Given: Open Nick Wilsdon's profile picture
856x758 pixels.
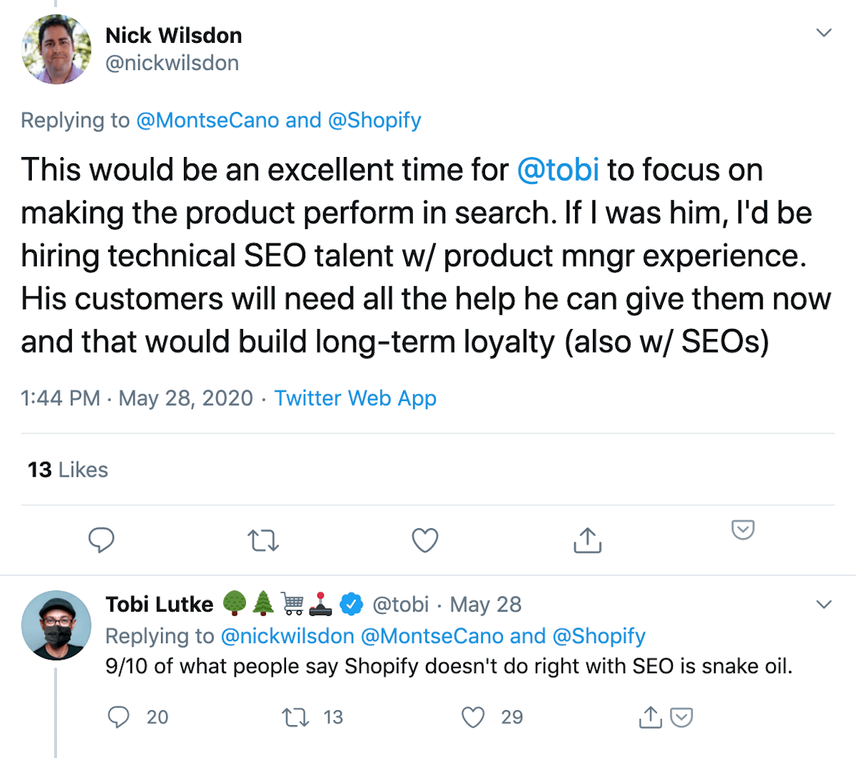Looking at the screenshot, I should tap(56, 49).
